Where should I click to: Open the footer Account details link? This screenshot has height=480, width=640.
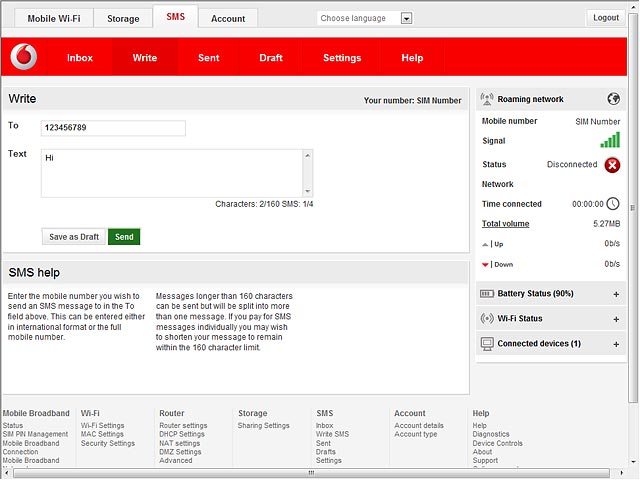pyautogui.click(x=419, y=426)
